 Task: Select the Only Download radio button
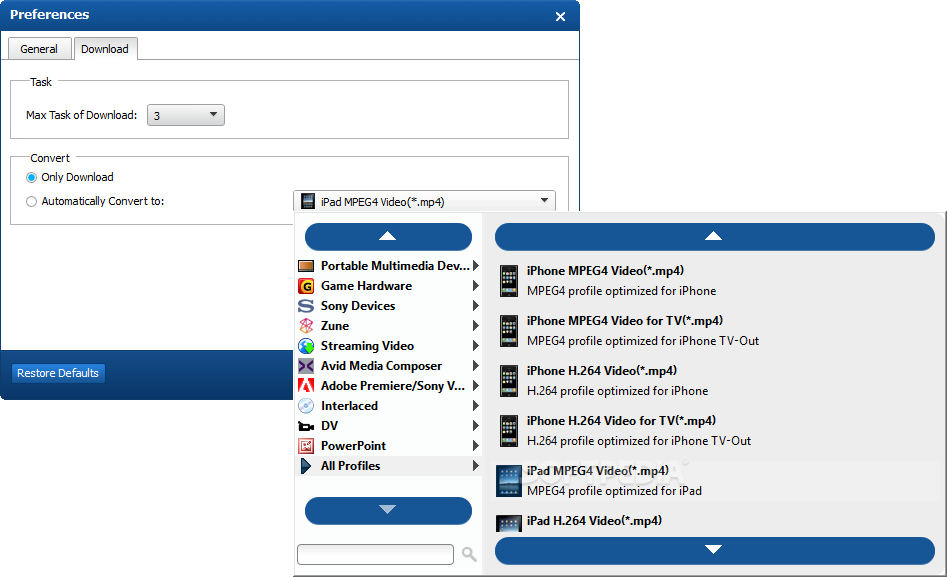tap(31, 178)
